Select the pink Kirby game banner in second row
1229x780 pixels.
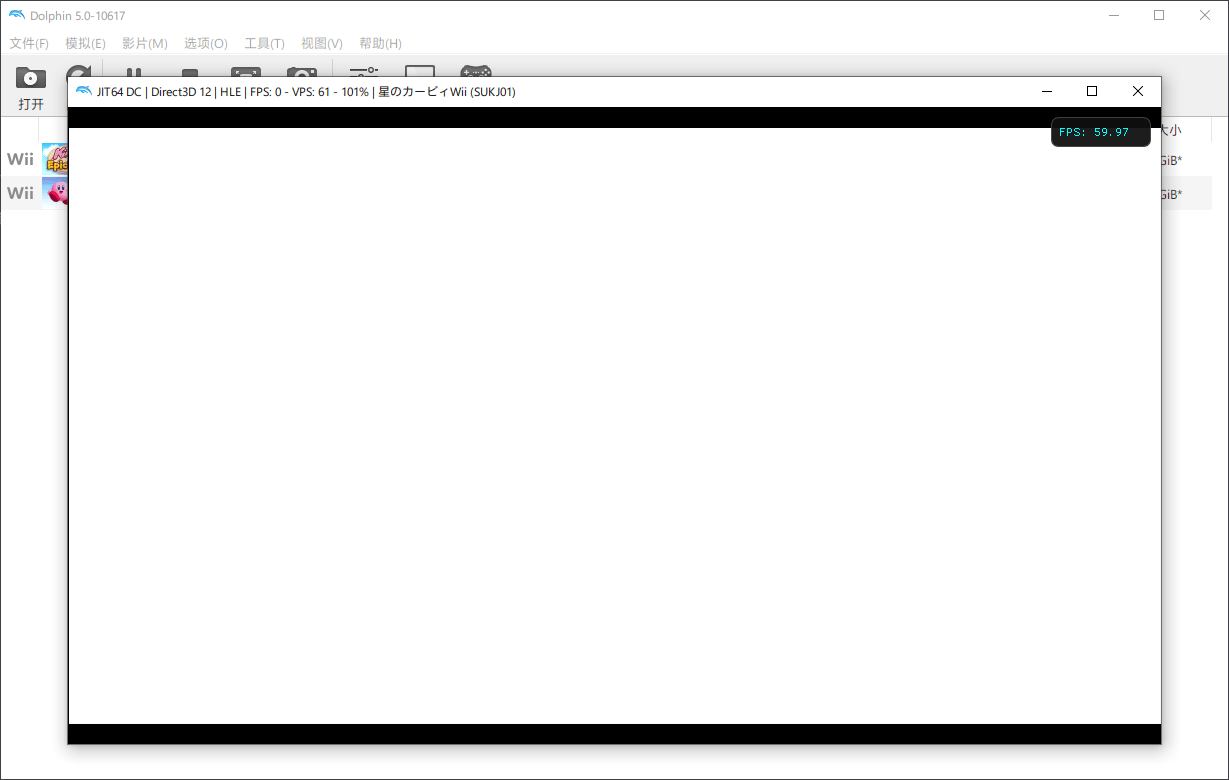click(x=54, y=193)
